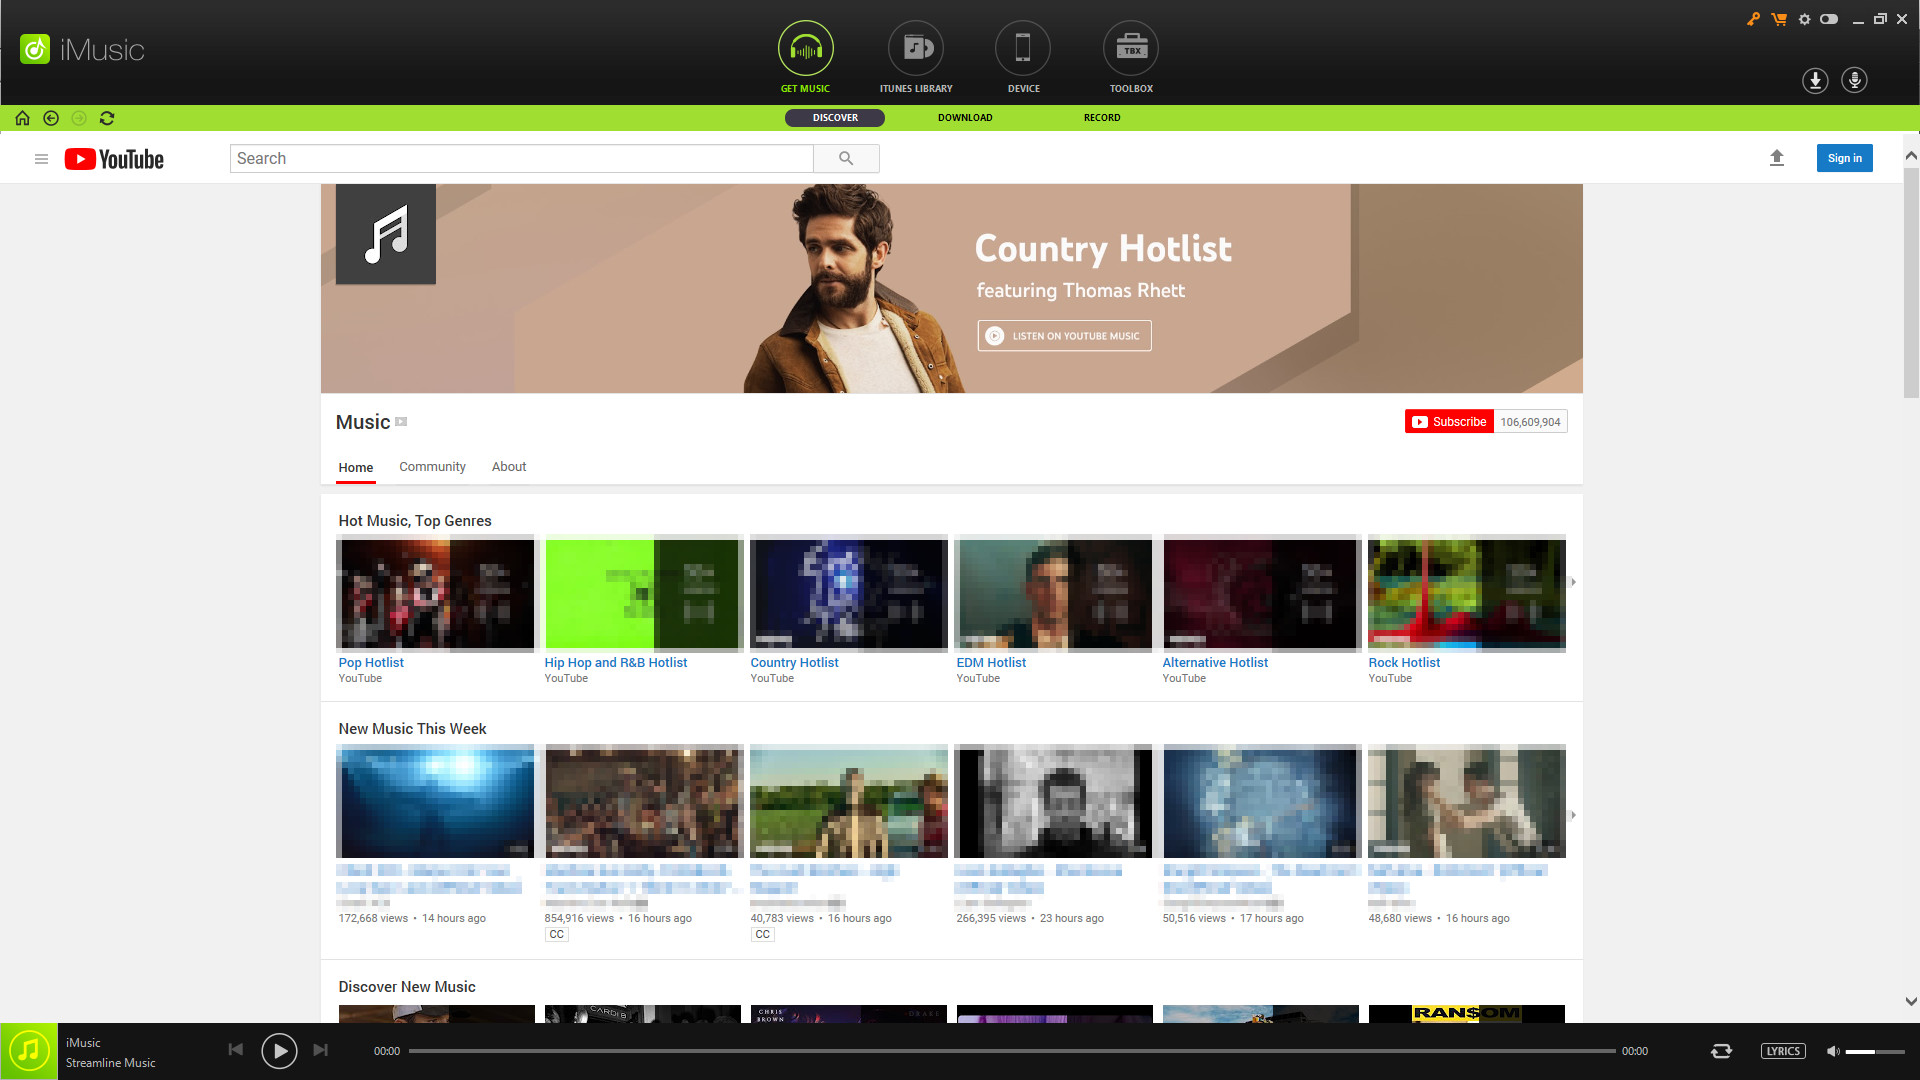
Task: Click the Sign in button
Action: click(1844, 158)
